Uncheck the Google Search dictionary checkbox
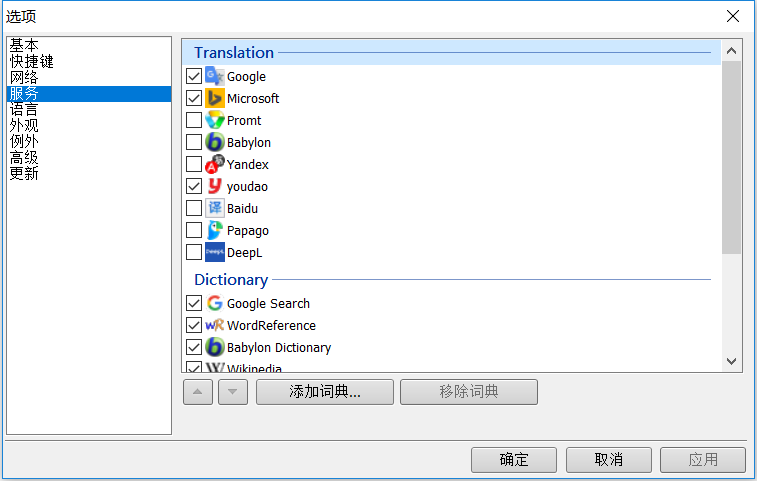The image size is (757, 481). (x=194, y=303)
